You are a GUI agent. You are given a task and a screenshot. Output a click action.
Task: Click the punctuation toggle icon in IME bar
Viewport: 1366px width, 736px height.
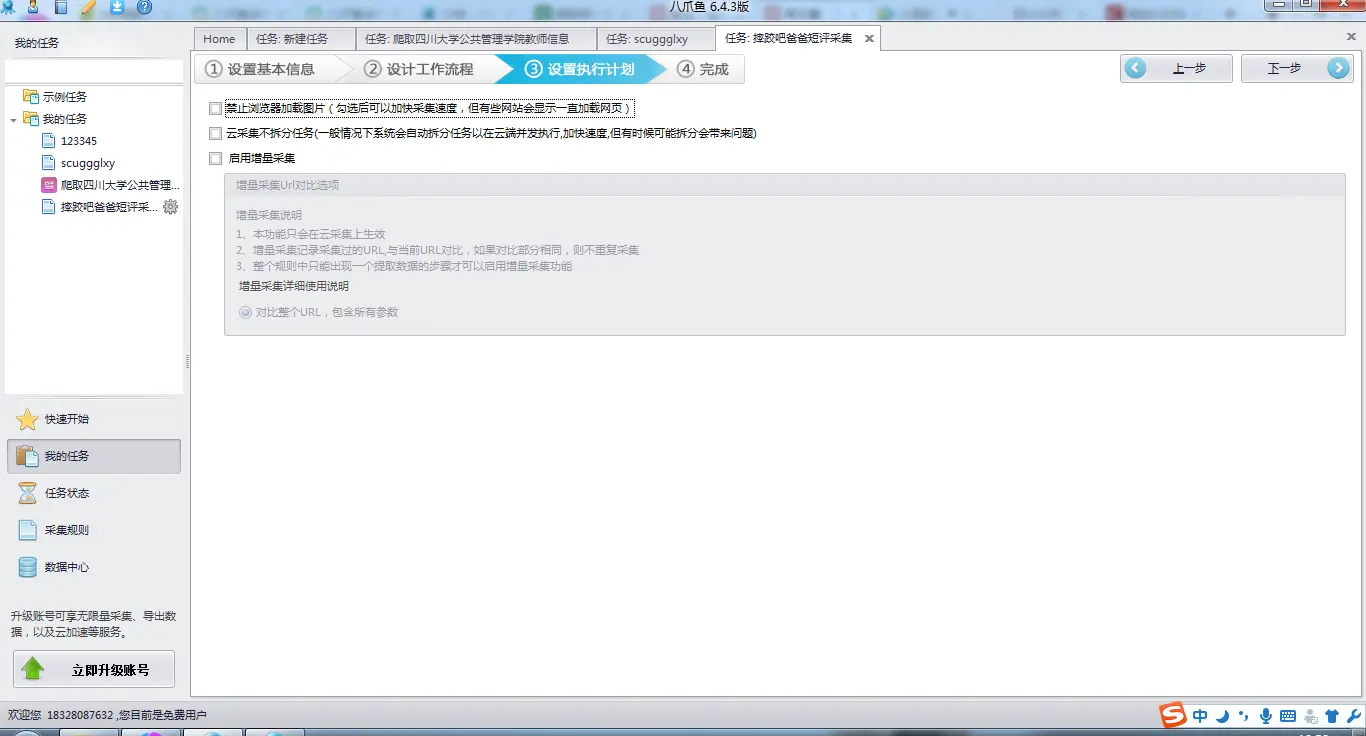tap(1244, 716)
